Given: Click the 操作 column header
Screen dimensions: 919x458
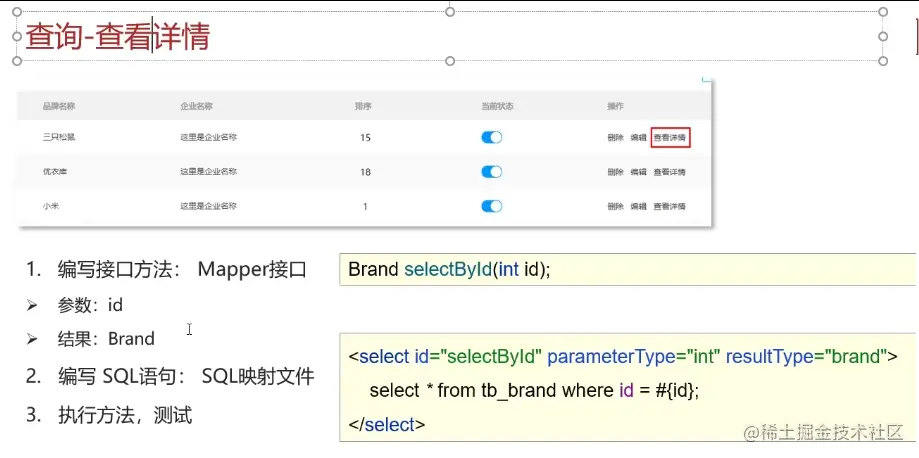Looking at the screenshot, I should tap(615, 106).
